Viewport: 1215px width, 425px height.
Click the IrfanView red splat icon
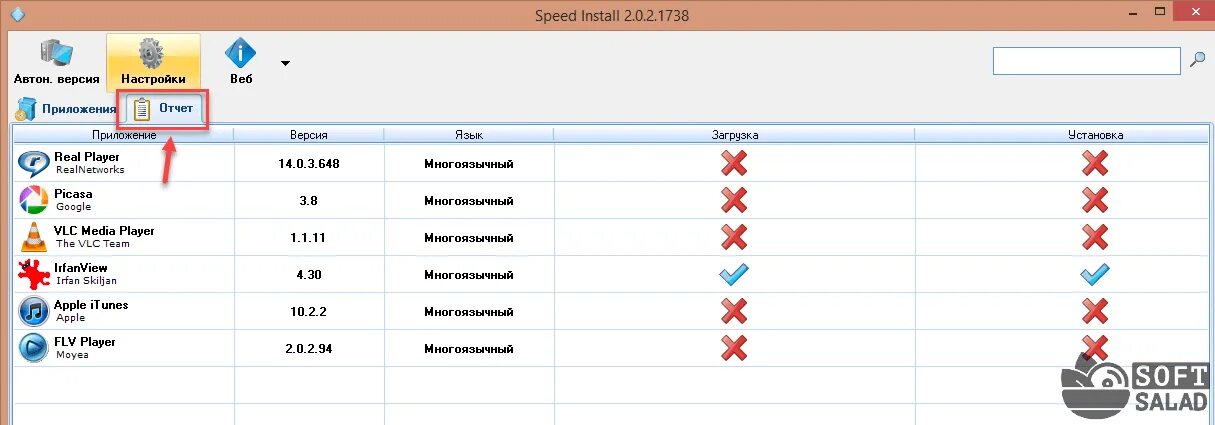coord(34,274)
